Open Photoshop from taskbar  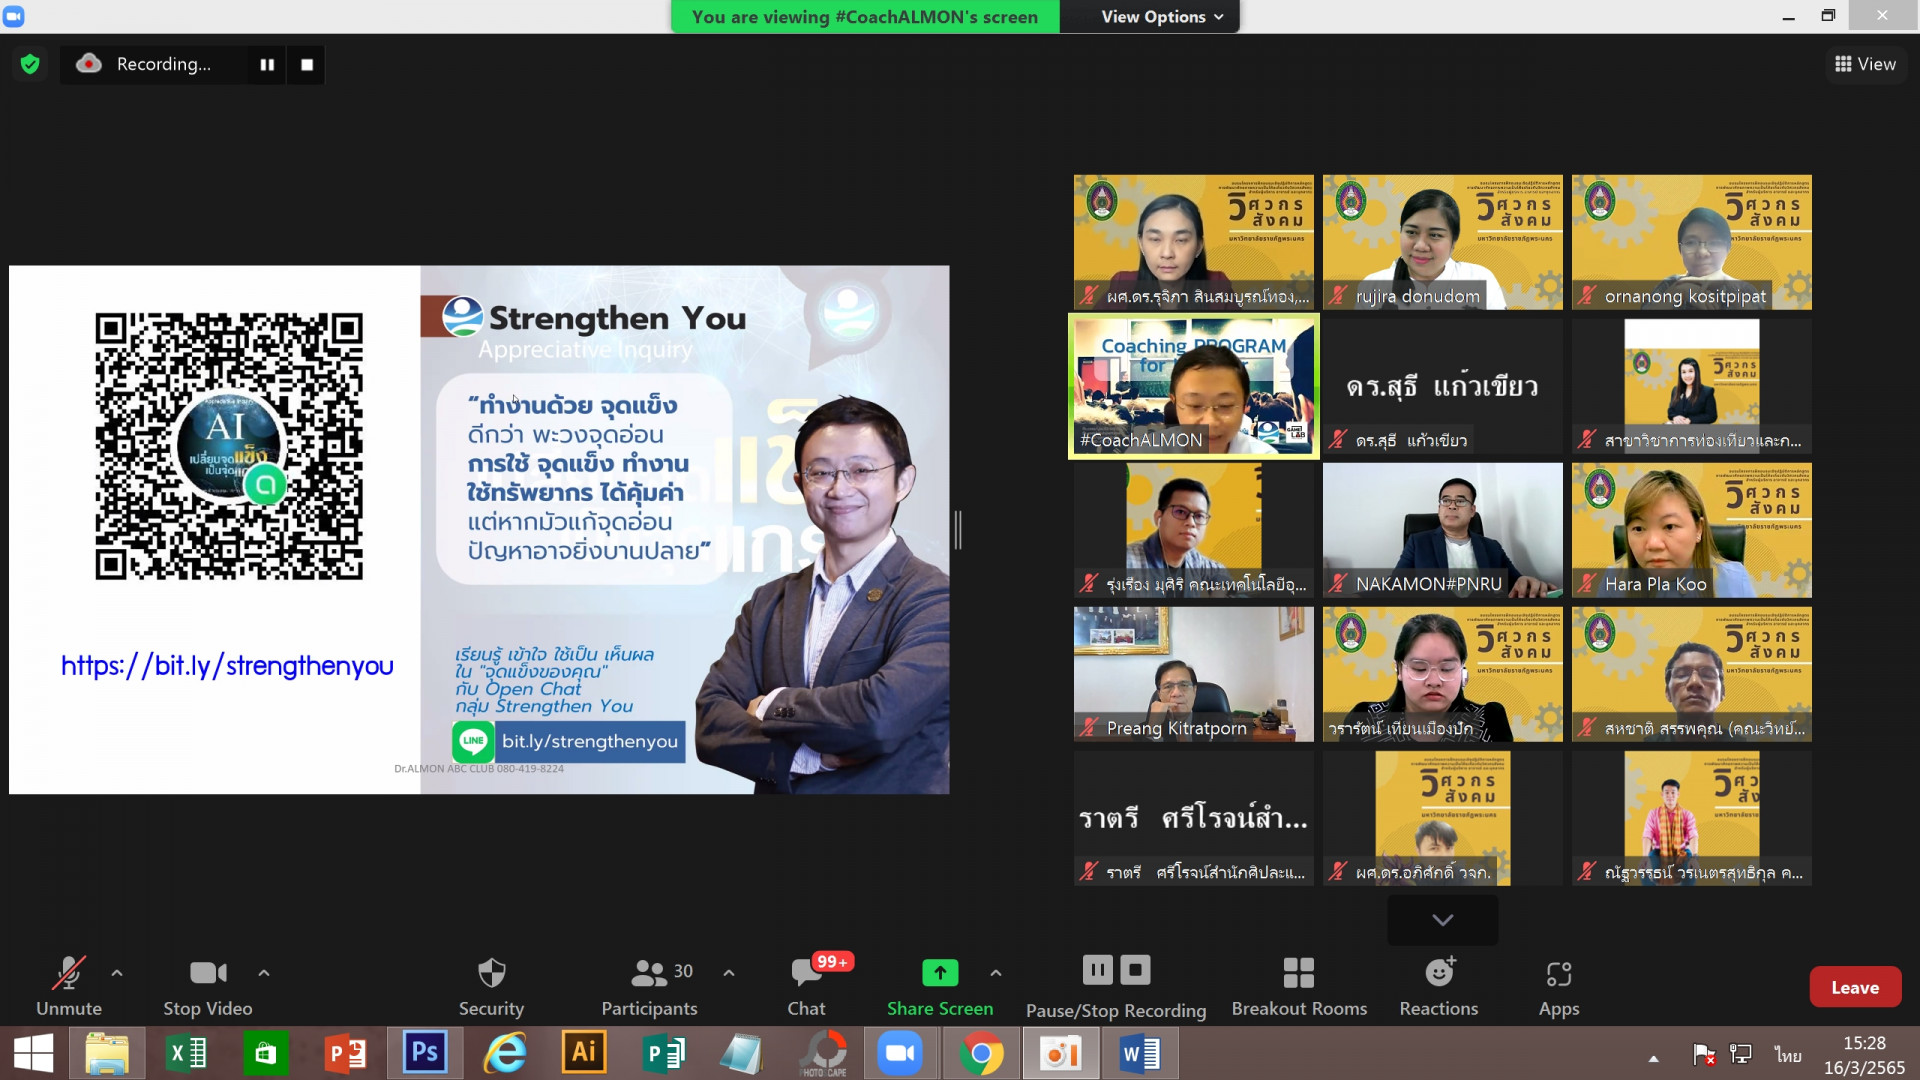coord(425,1054)
